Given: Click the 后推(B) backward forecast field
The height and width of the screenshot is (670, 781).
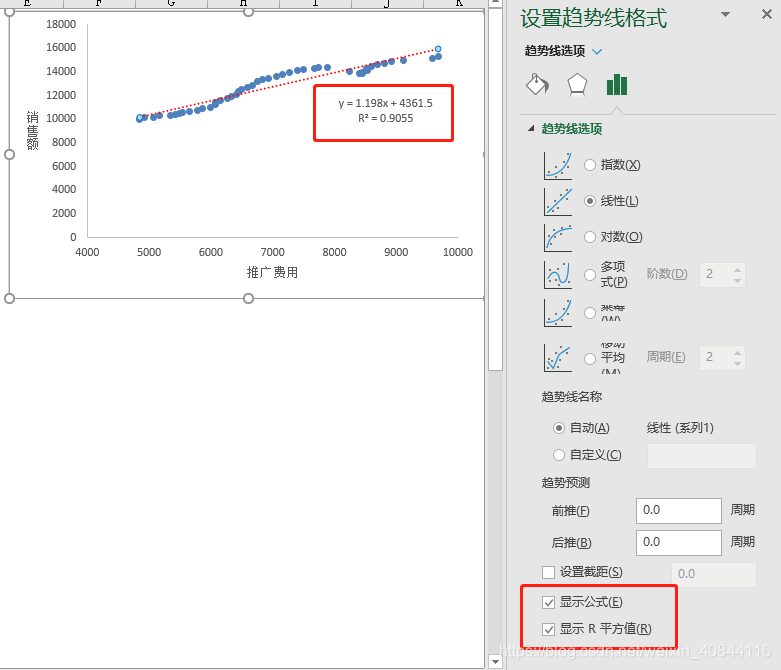Looking at the screenshot, I should coord(678,542).
